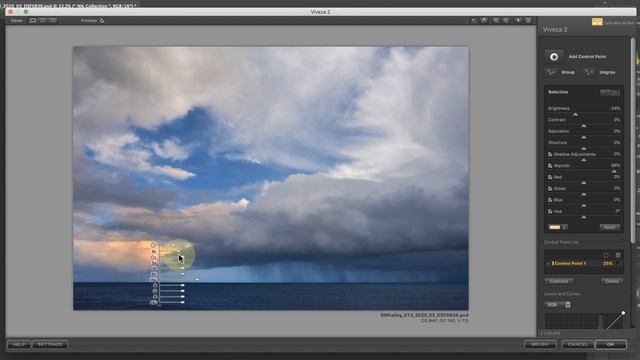Image resolution: width=640 pixels, height=360 pixels.
Task: Click show-selection circle icon in control point list
Action: point(606,255)
